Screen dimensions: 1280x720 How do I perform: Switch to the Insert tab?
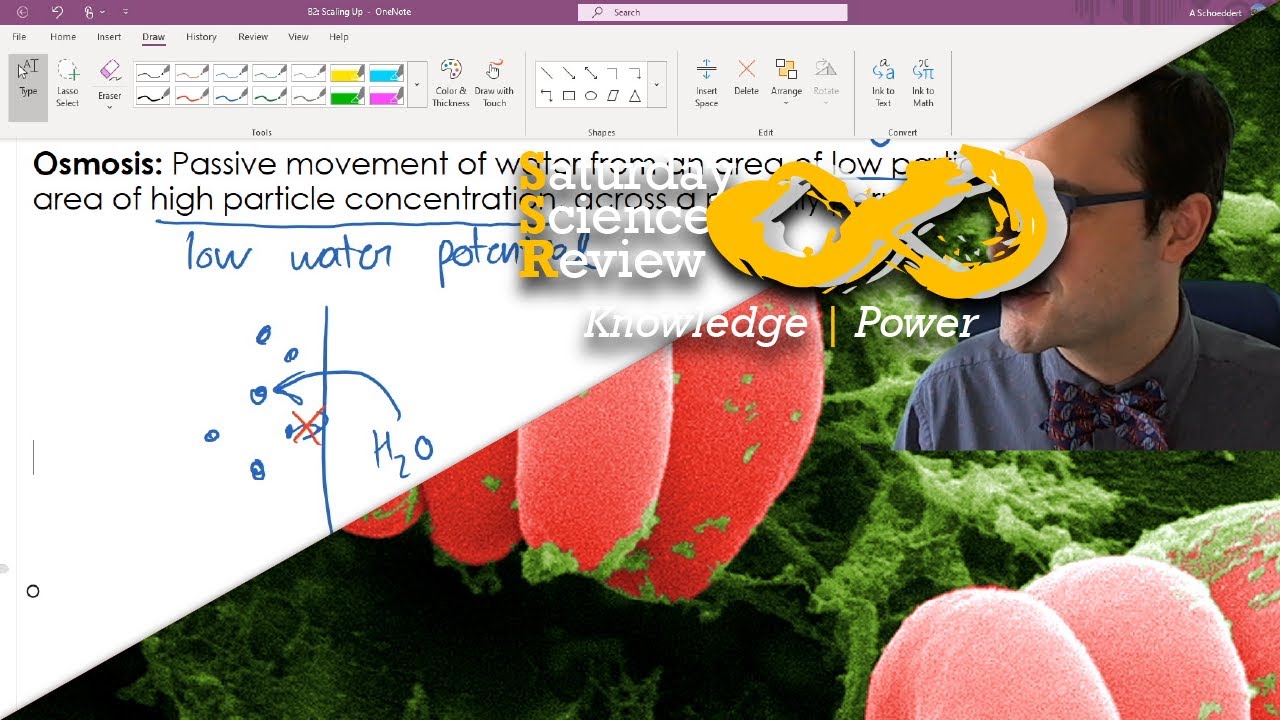[109, 37]
